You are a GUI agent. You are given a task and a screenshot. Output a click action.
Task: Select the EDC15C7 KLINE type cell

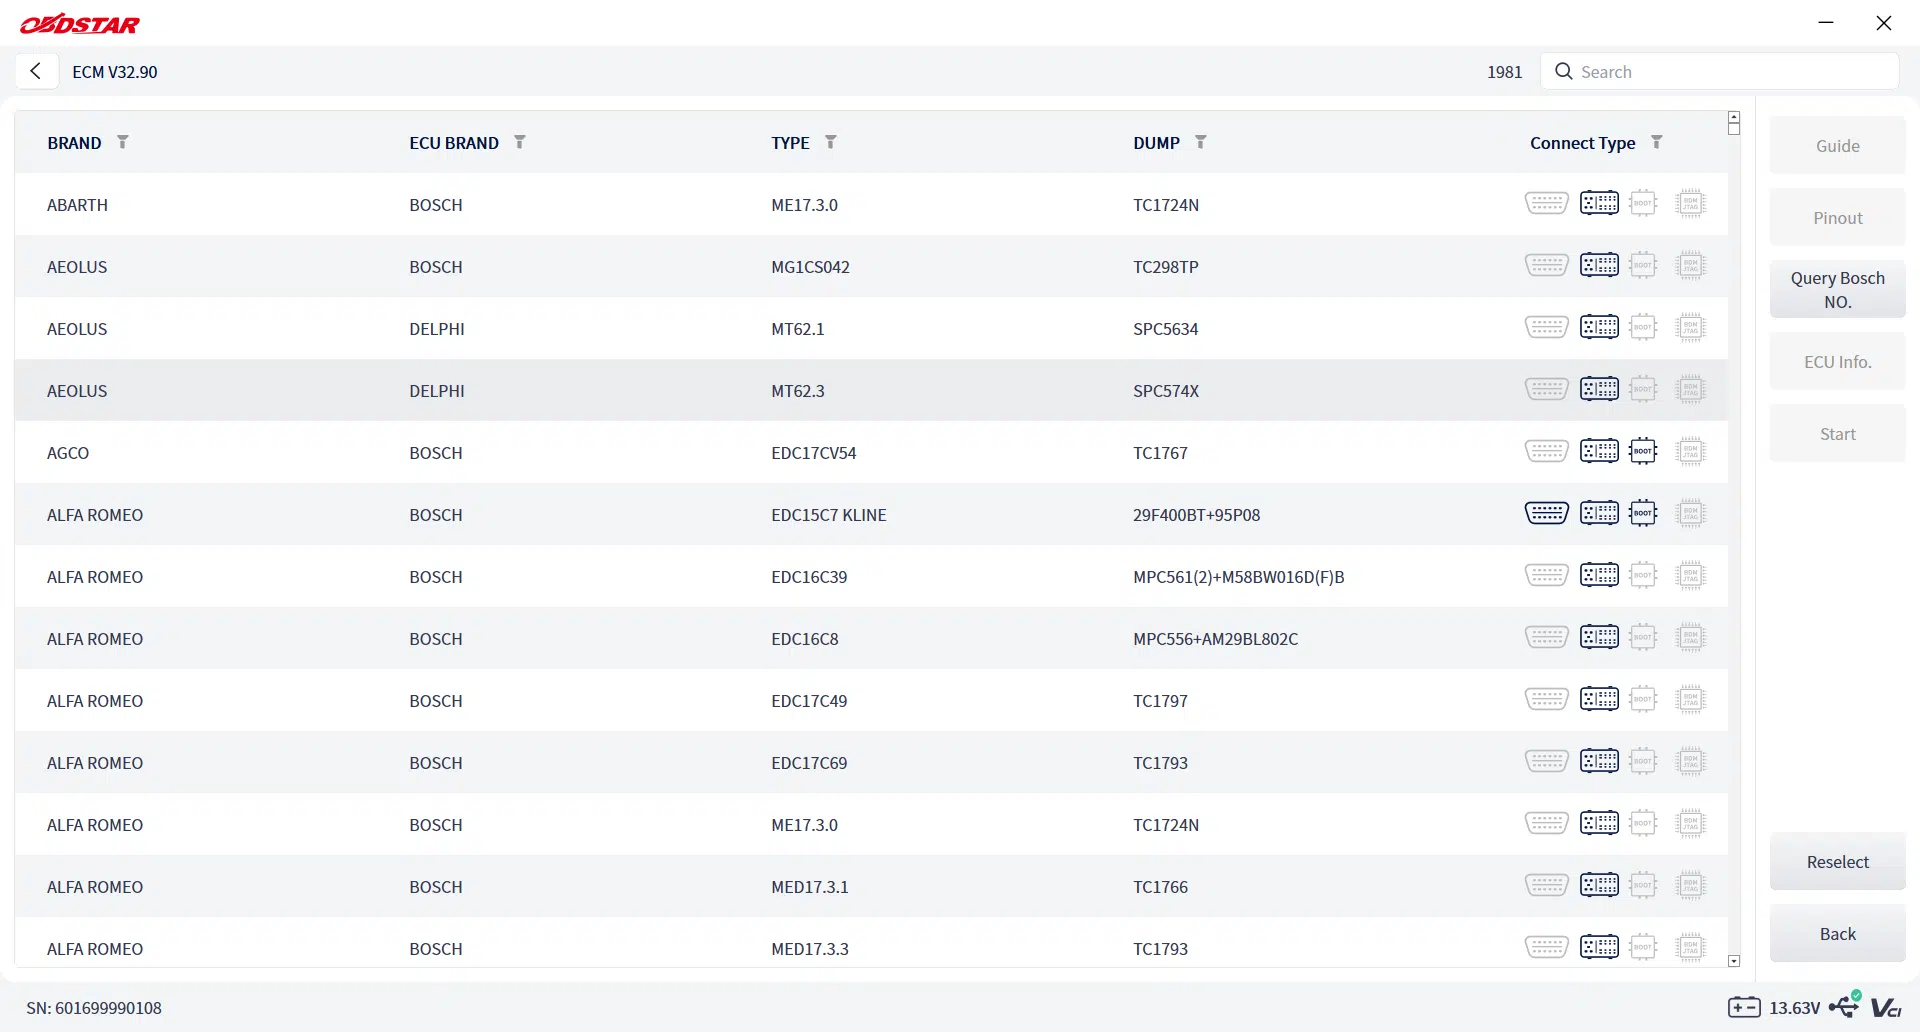[x=828, y=514]
